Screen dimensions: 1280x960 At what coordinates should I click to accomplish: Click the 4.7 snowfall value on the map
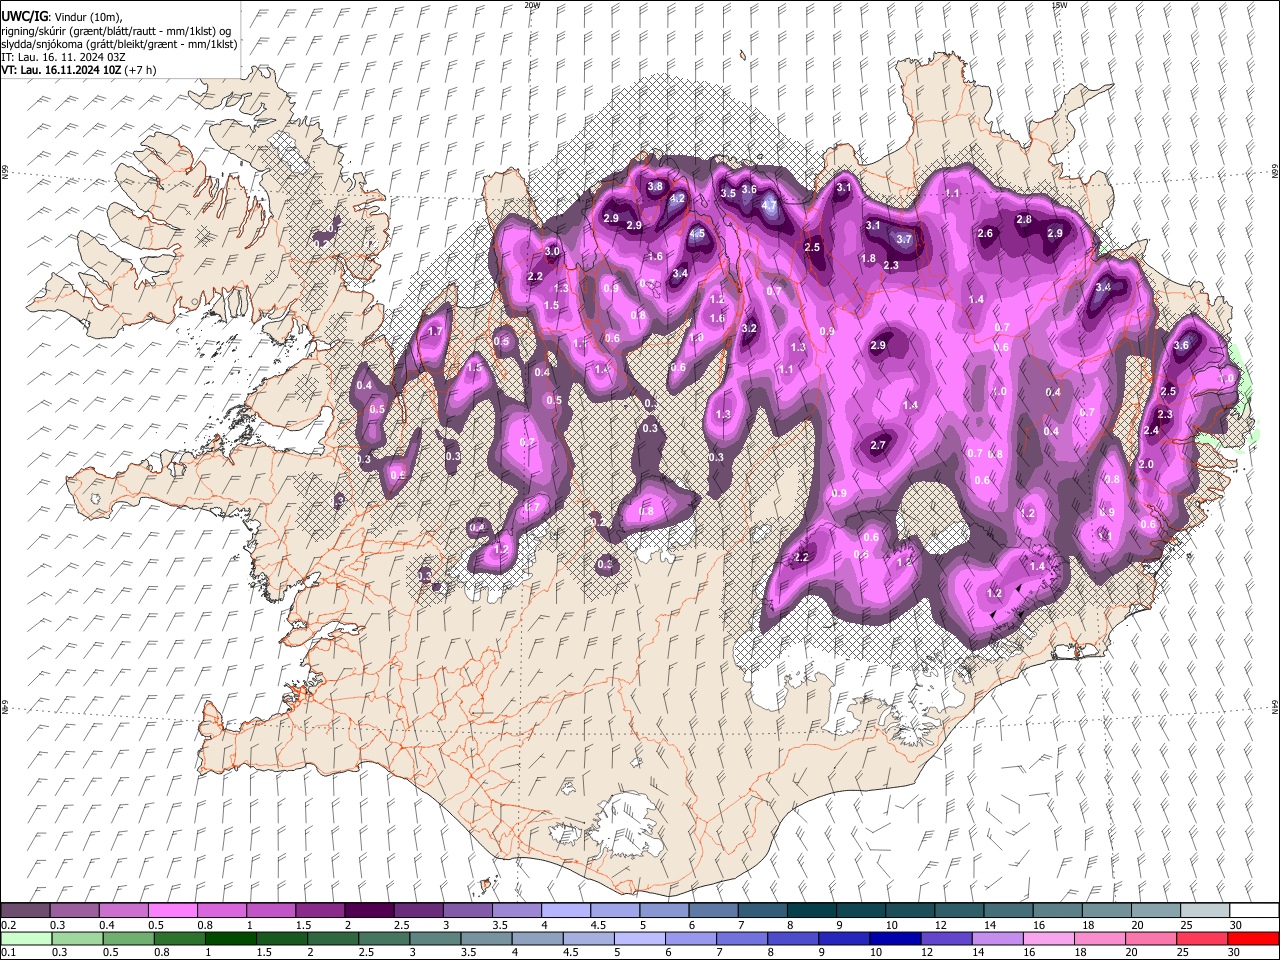(769, 205)
